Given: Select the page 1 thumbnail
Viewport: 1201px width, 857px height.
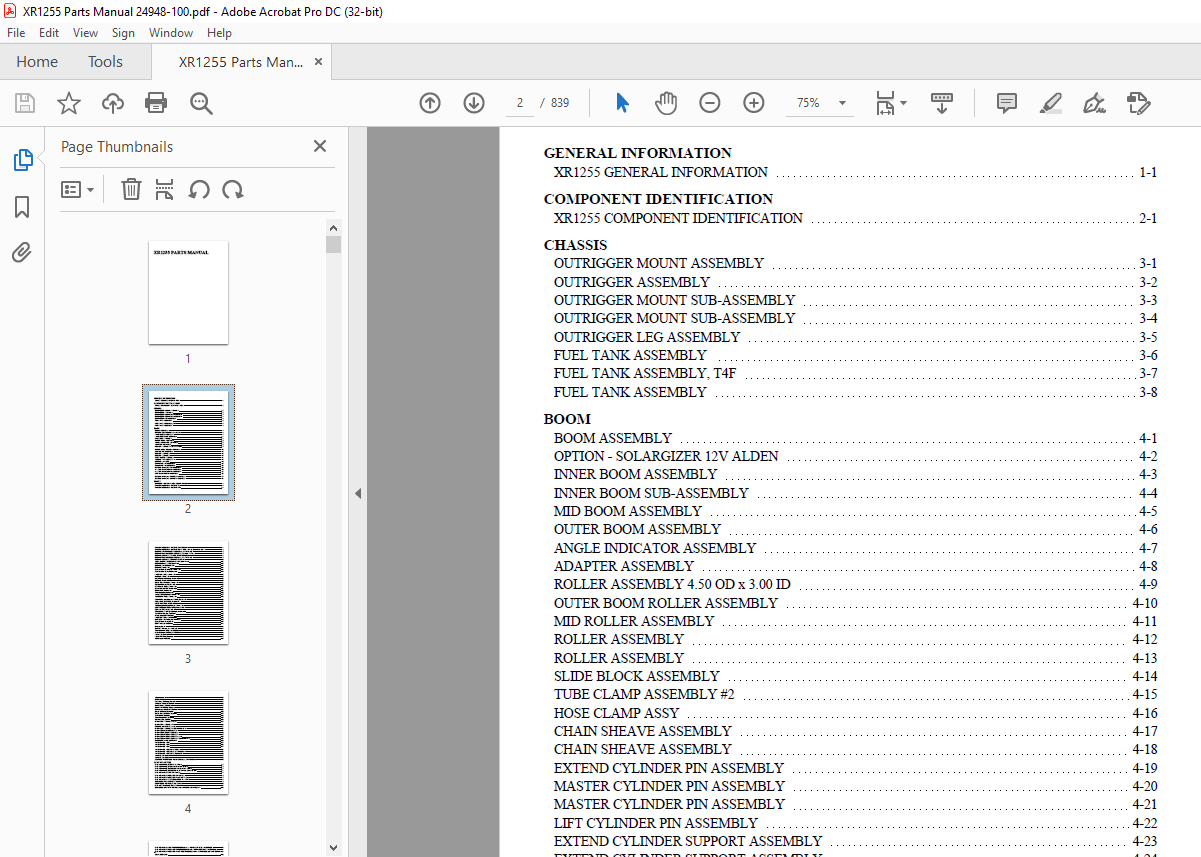Looking at the screenshot, I should pos(188,292).
